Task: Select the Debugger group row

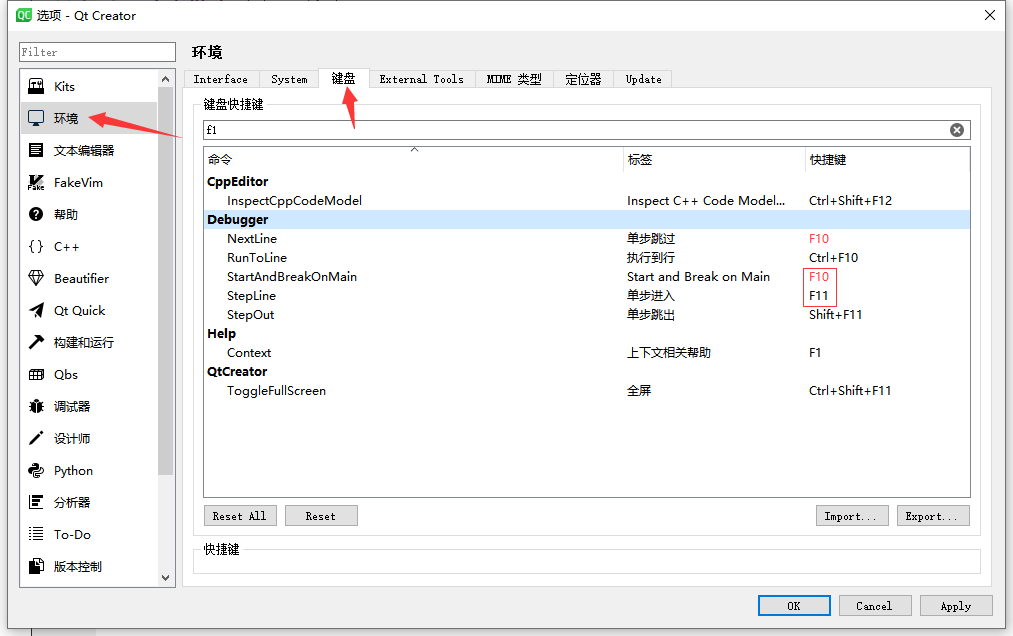Action: (587, 220)
